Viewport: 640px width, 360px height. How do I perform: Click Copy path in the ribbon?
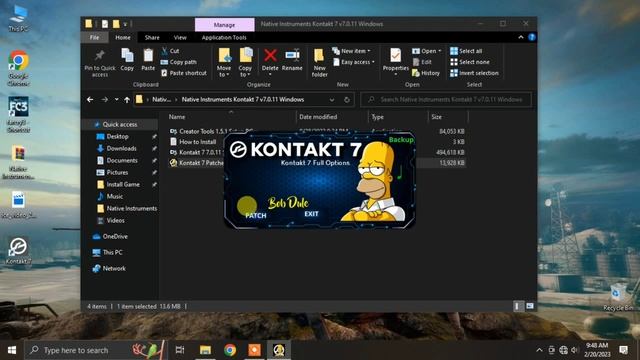[x=179, y=62]
